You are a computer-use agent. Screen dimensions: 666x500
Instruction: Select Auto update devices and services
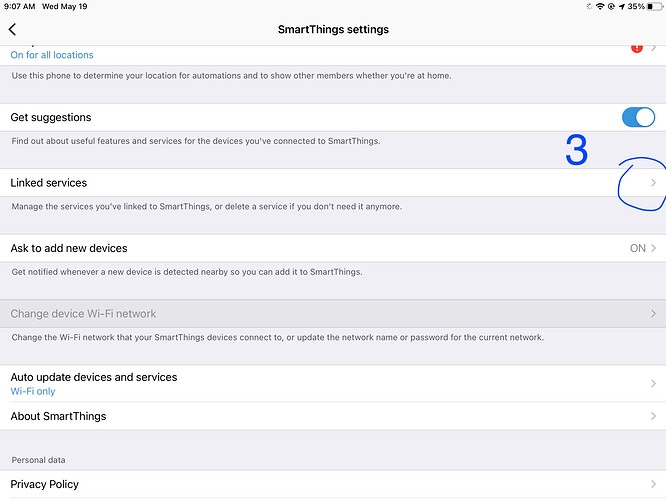[333, 384]
